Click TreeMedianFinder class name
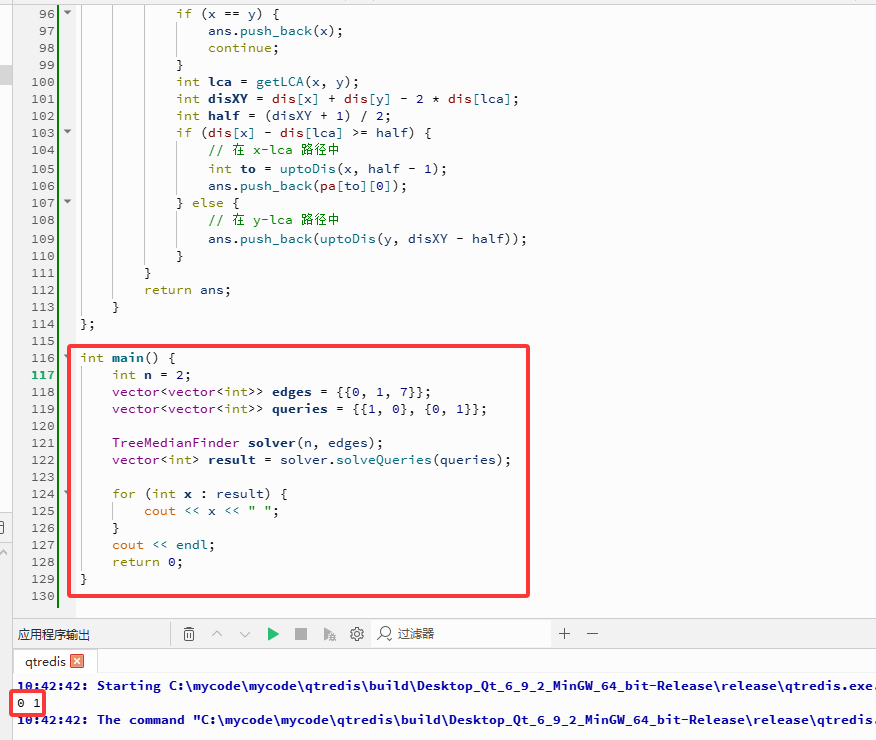Image resolution: width=876 pixels, height=740 pixels. tap(175, 443)
